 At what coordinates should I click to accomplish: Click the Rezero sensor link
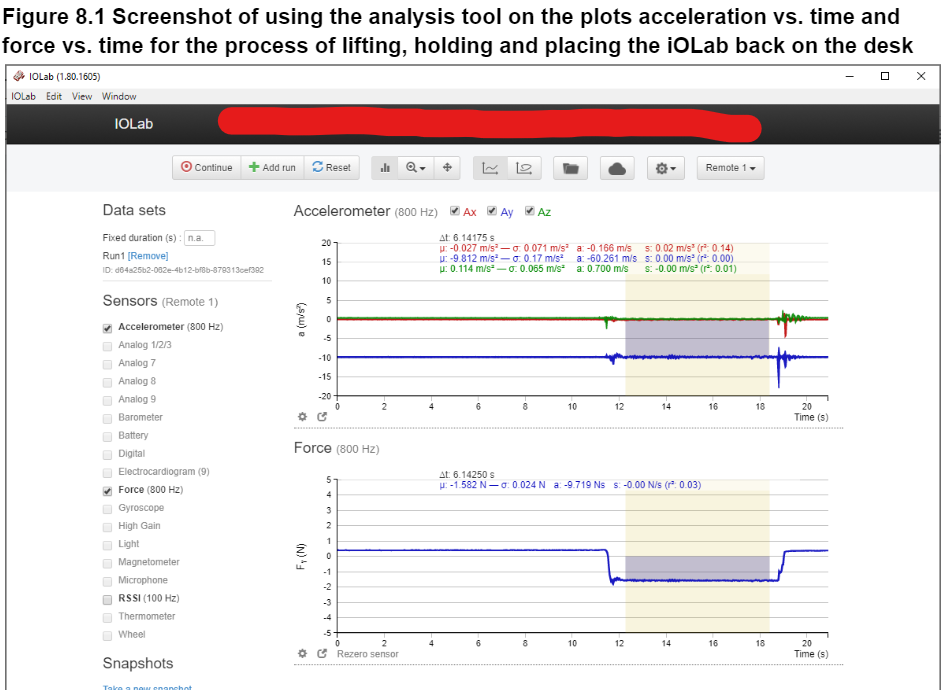click(x=367, y=653)
